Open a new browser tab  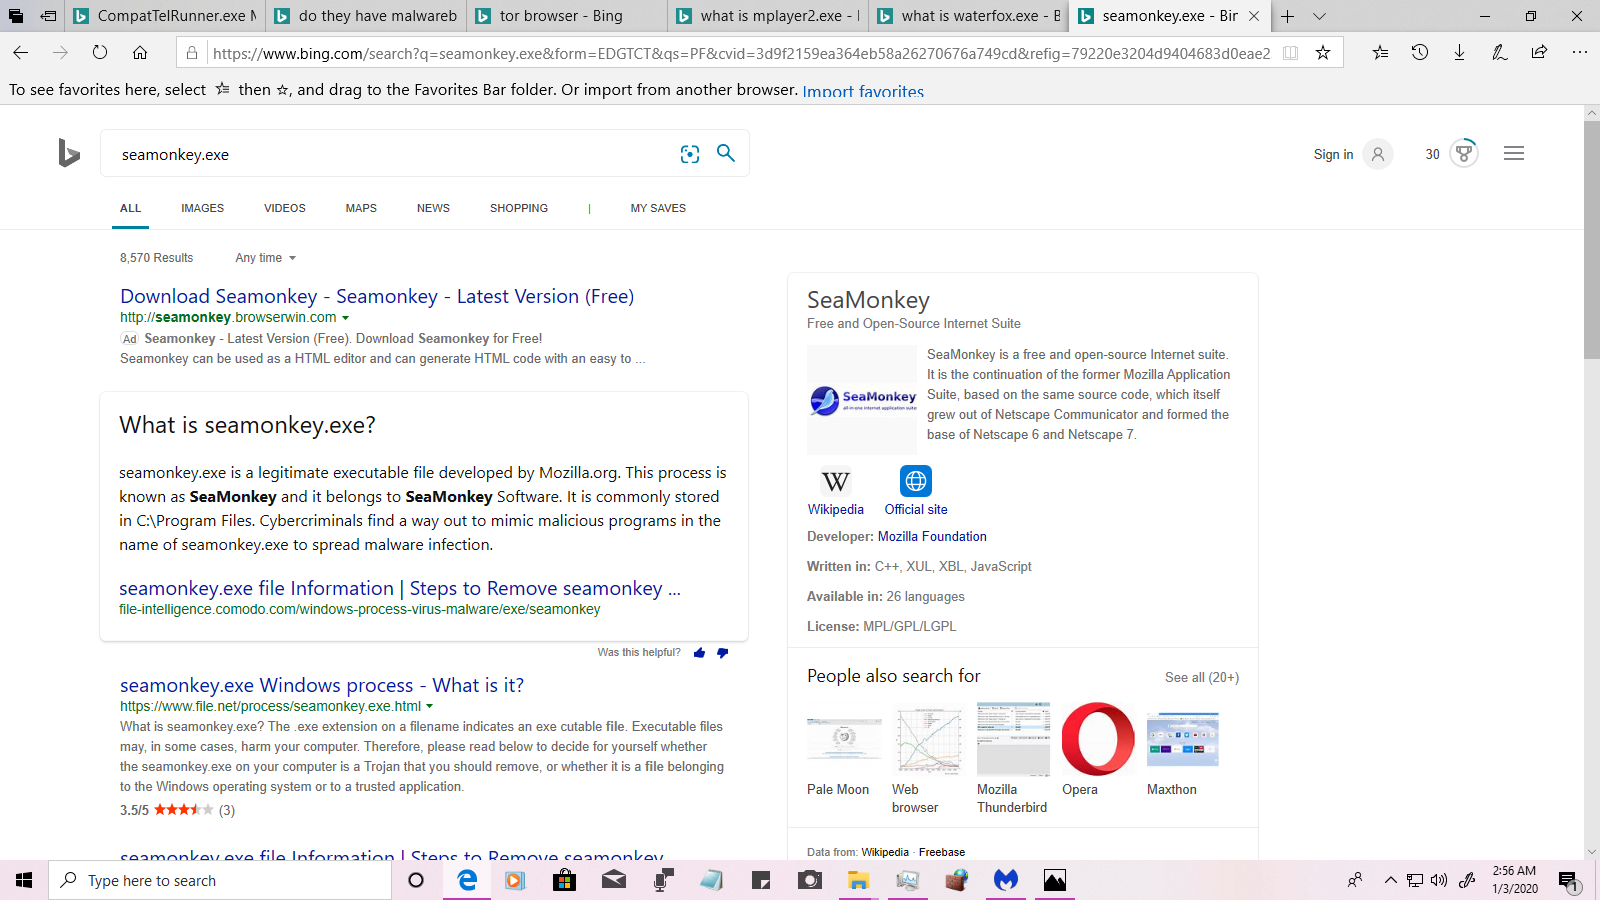(1287, 16)
